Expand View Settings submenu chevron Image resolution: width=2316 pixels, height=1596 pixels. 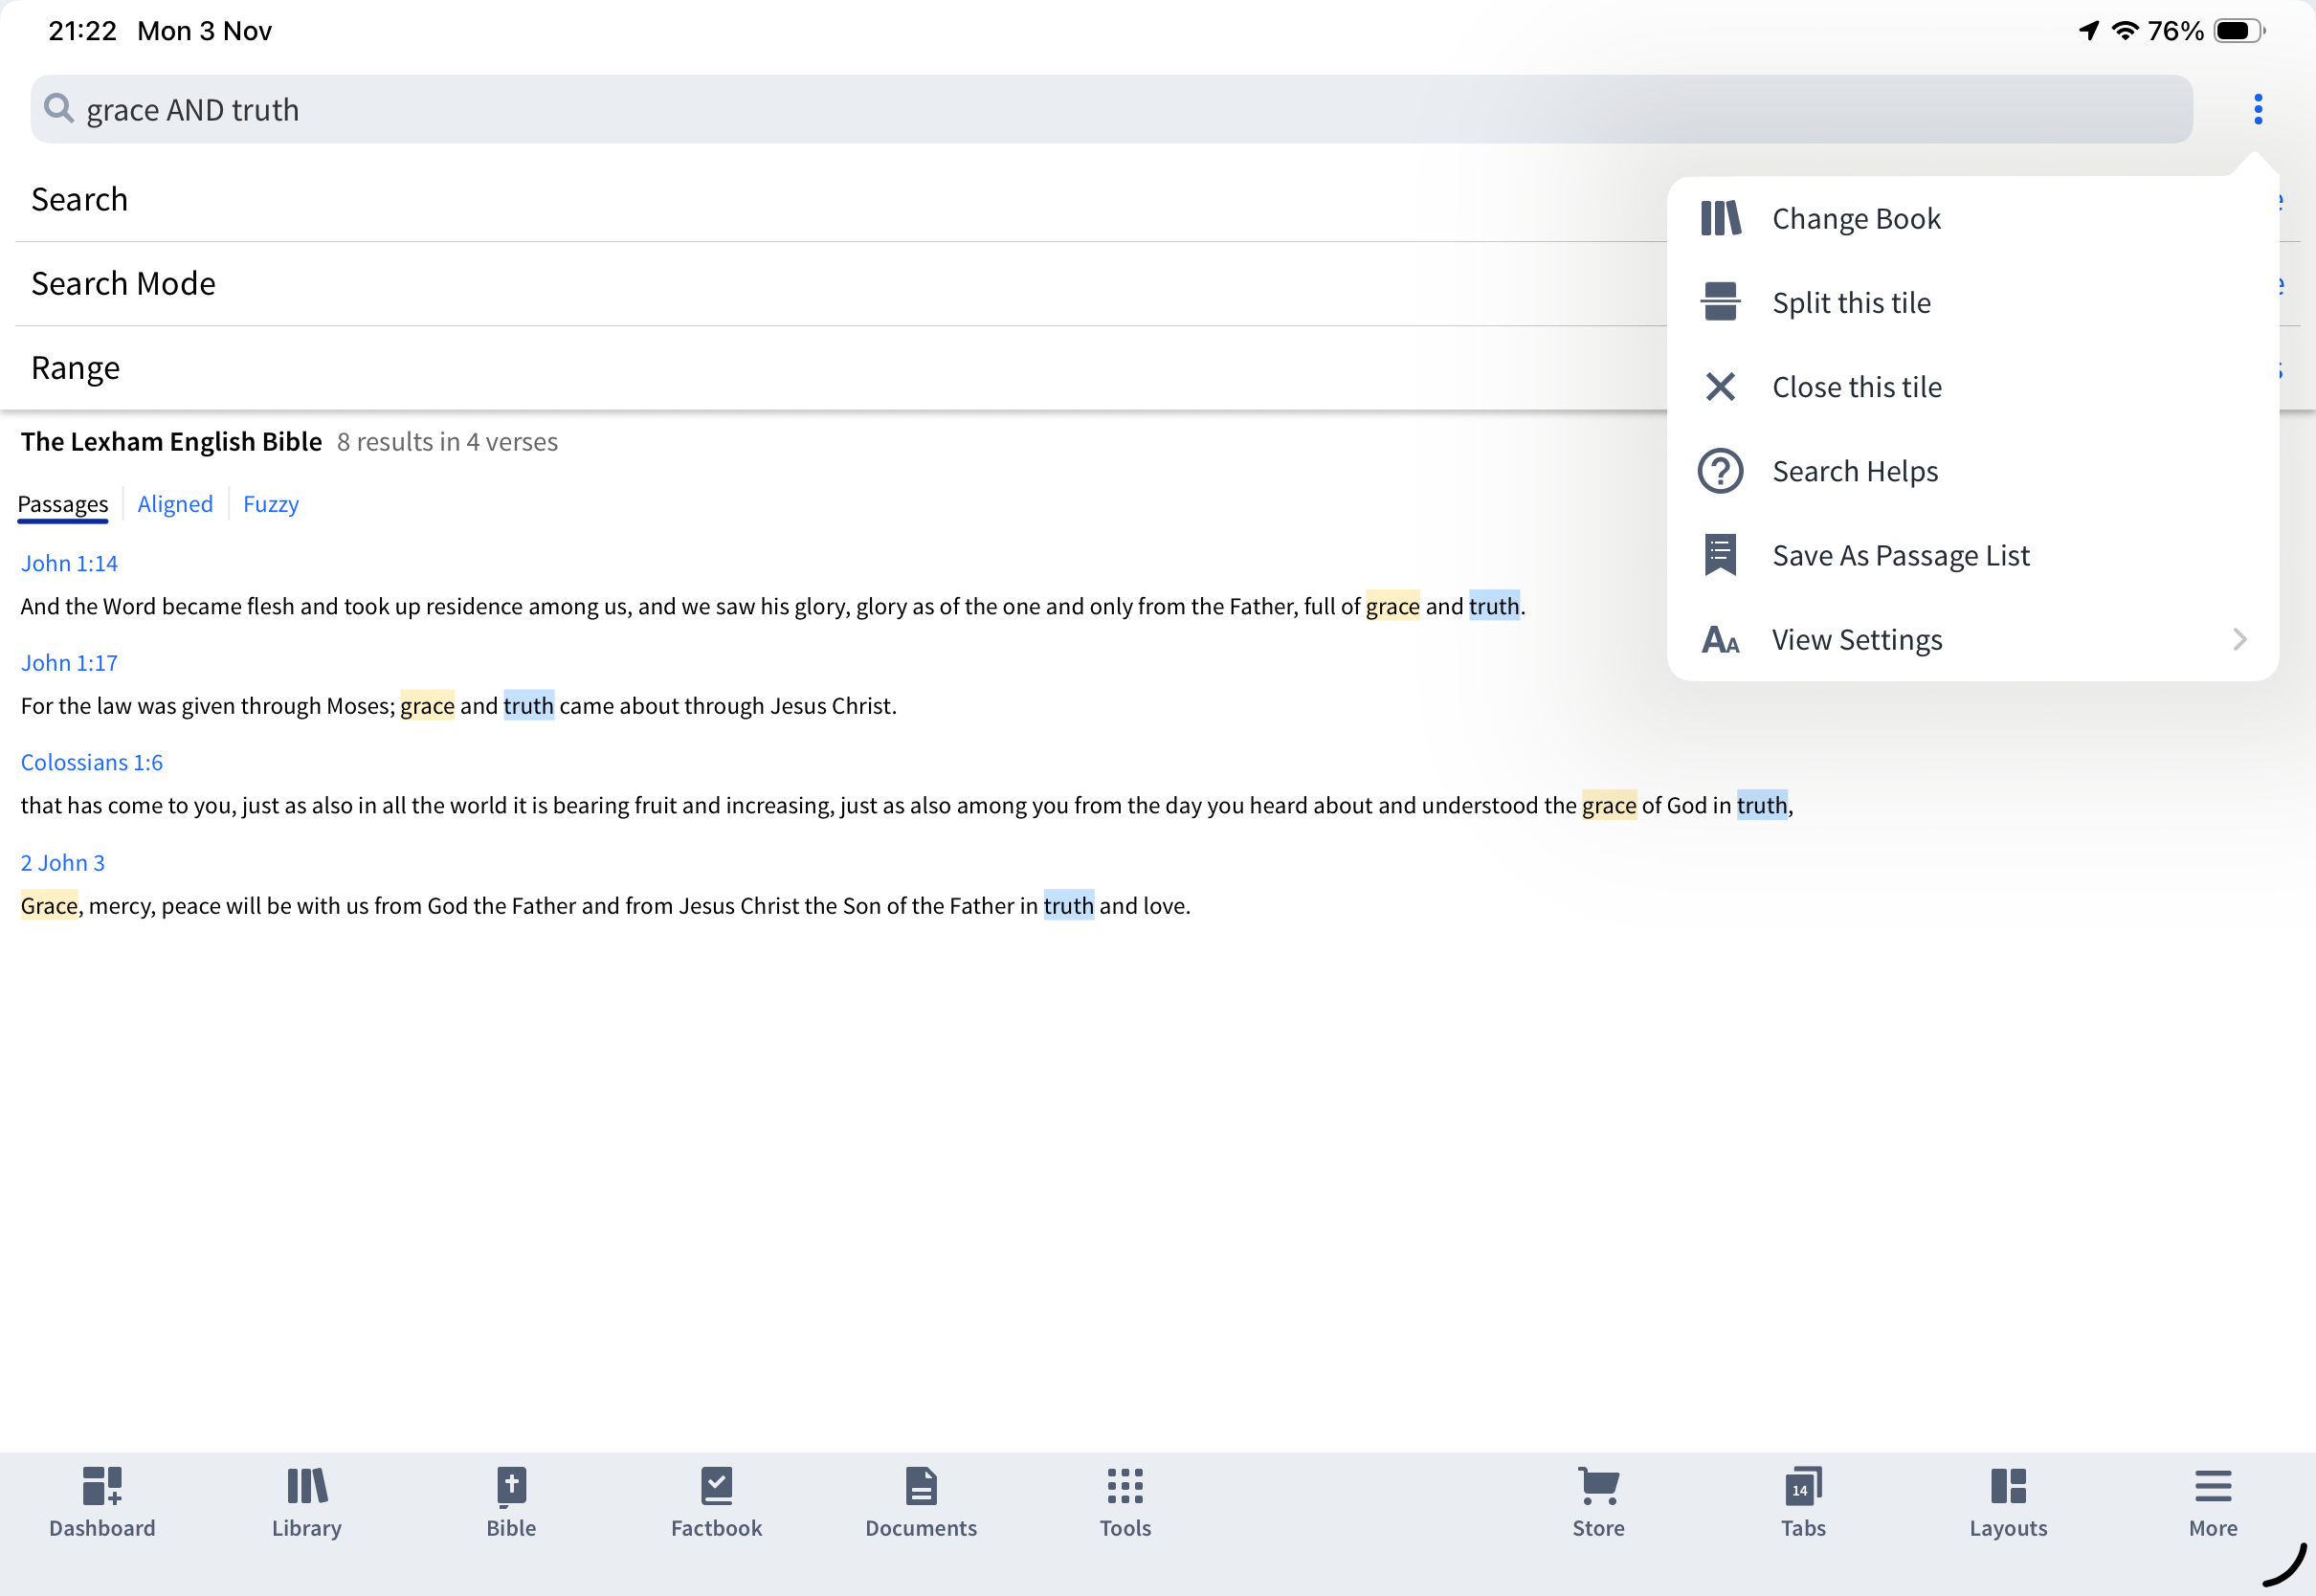point(2239,639)
